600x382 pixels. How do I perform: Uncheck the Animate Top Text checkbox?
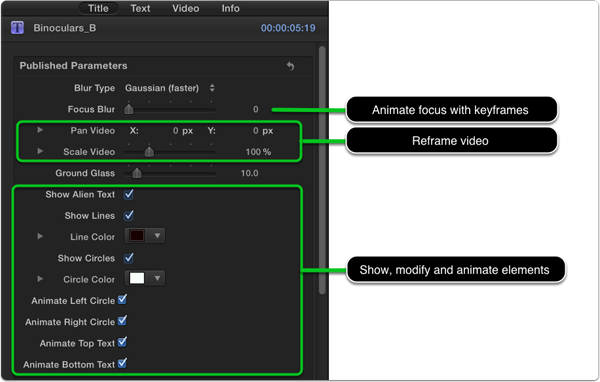click(122, 342)
